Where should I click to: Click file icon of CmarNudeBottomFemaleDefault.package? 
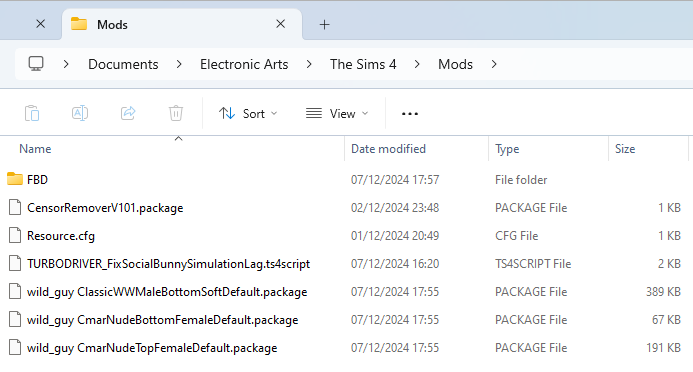(15, 319)
